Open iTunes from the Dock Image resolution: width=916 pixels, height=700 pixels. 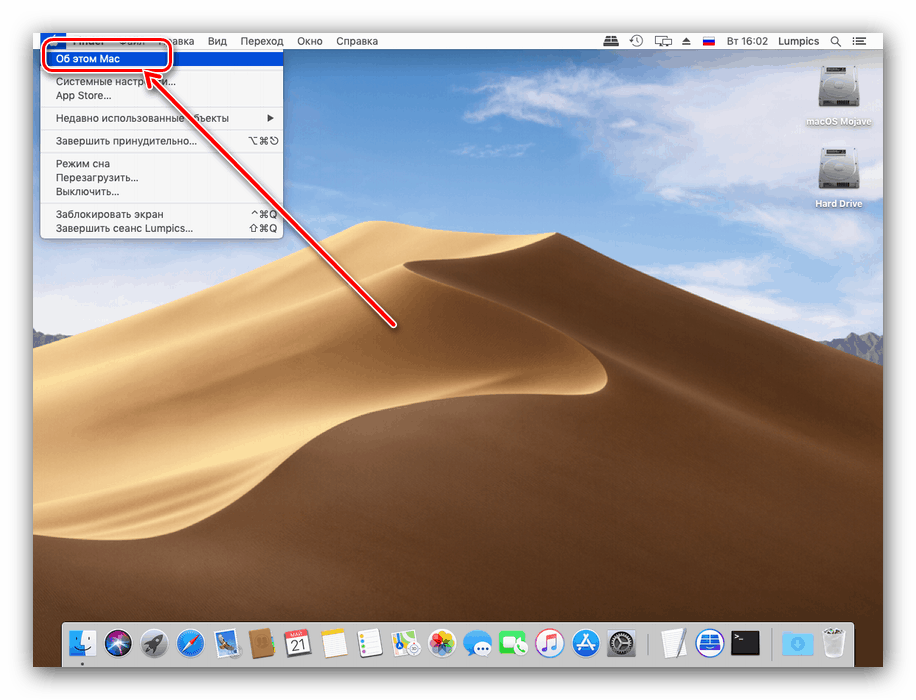[x=549, y=643]
